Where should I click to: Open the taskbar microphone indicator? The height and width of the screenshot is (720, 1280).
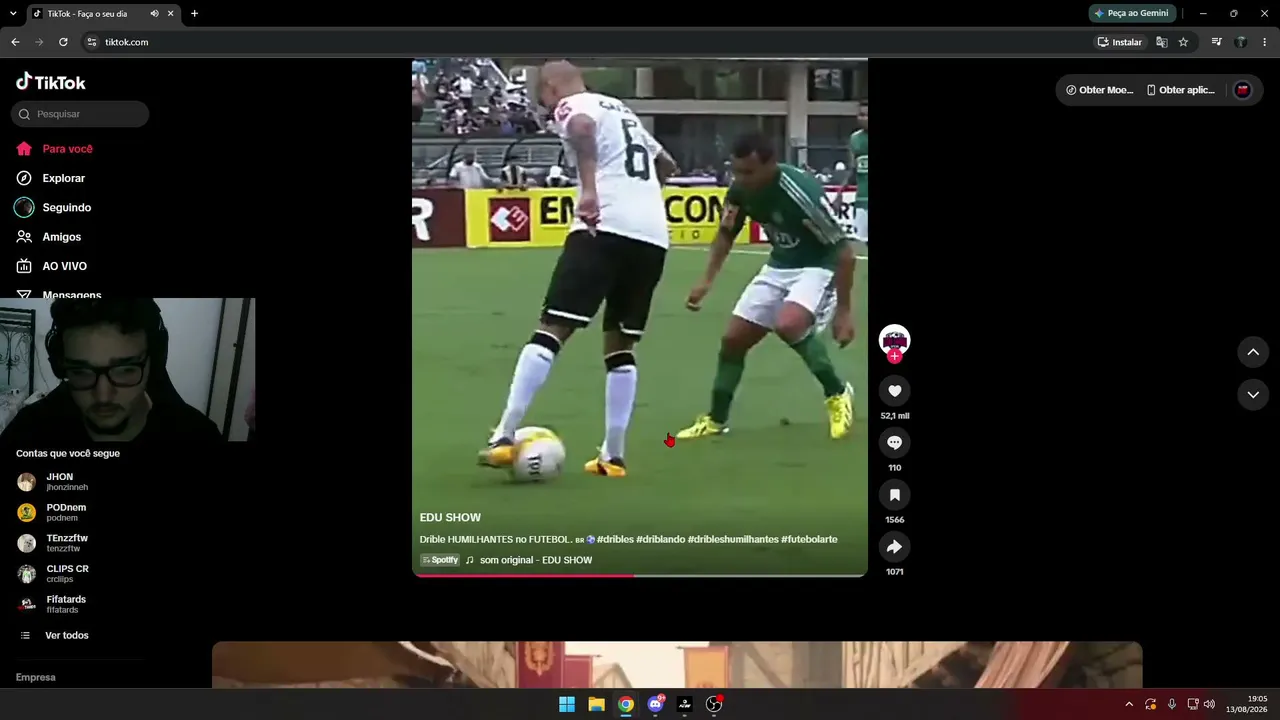point(1172,704)
